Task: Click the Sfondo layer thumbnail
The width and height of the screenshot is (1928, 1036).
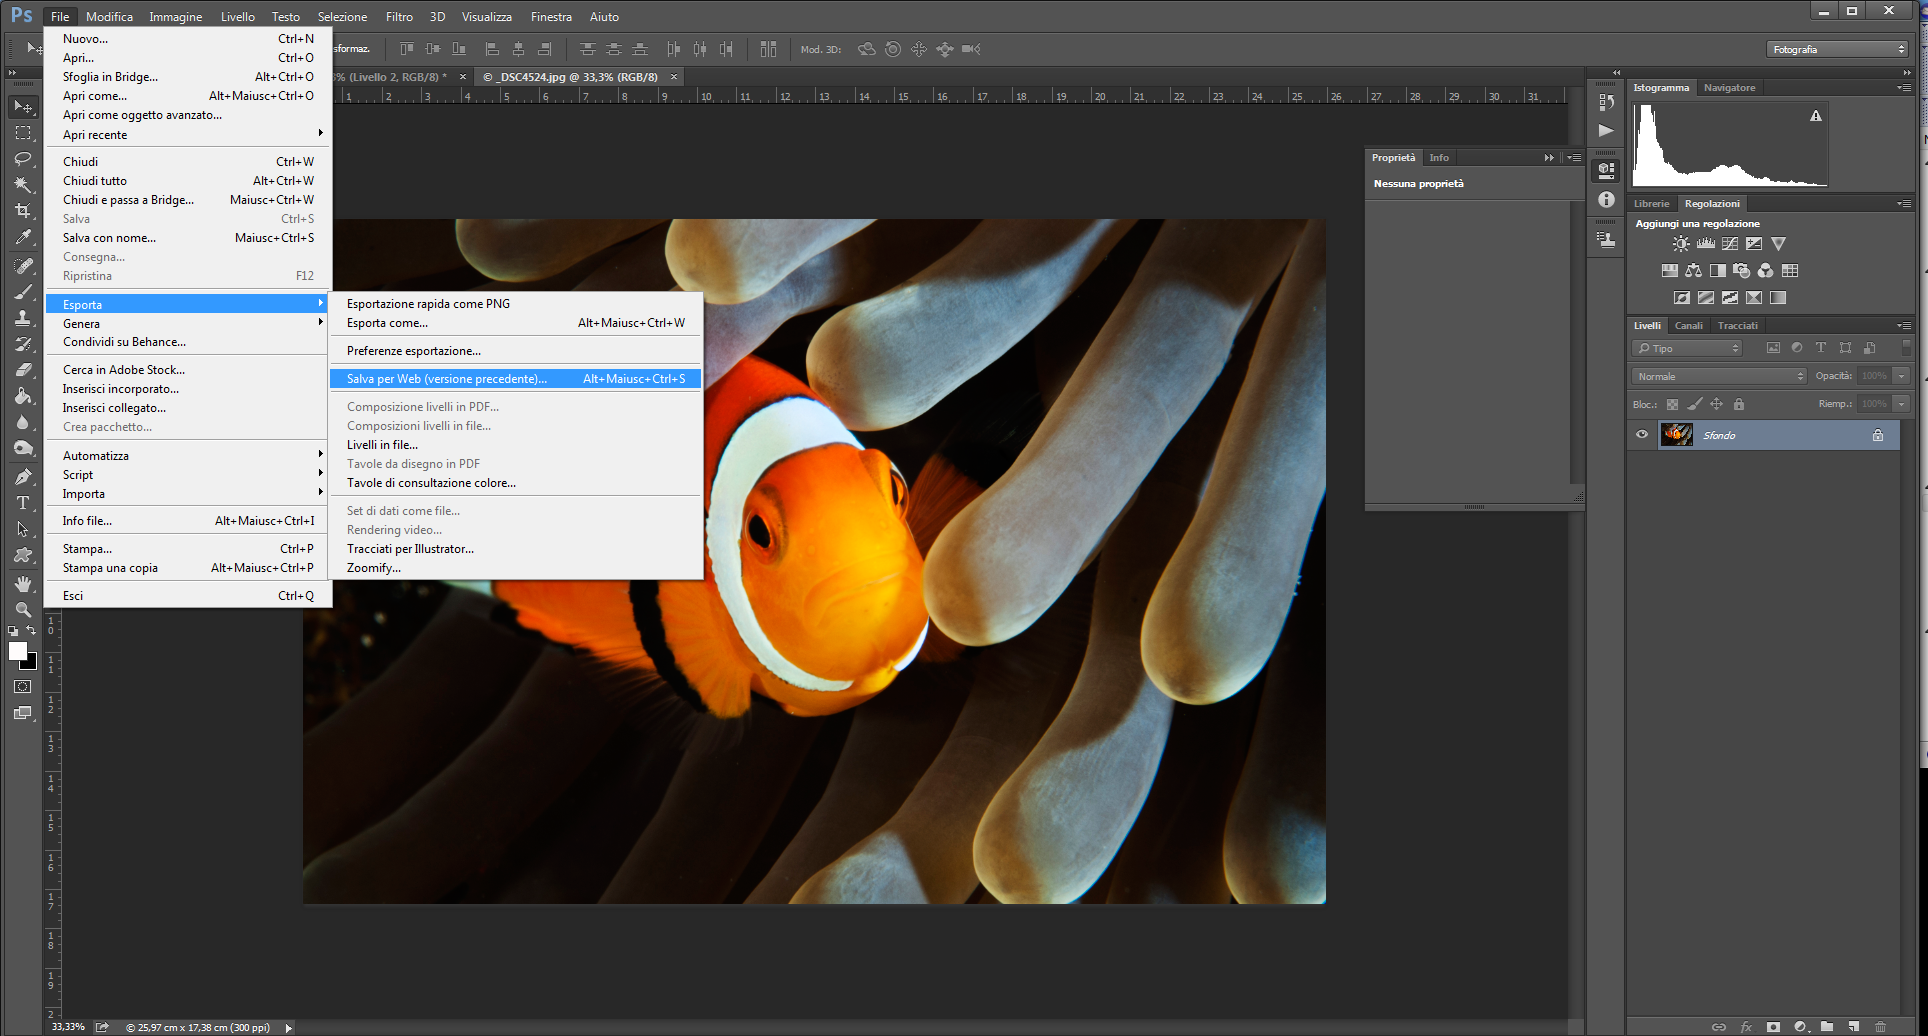Action: click(1676, 435)
